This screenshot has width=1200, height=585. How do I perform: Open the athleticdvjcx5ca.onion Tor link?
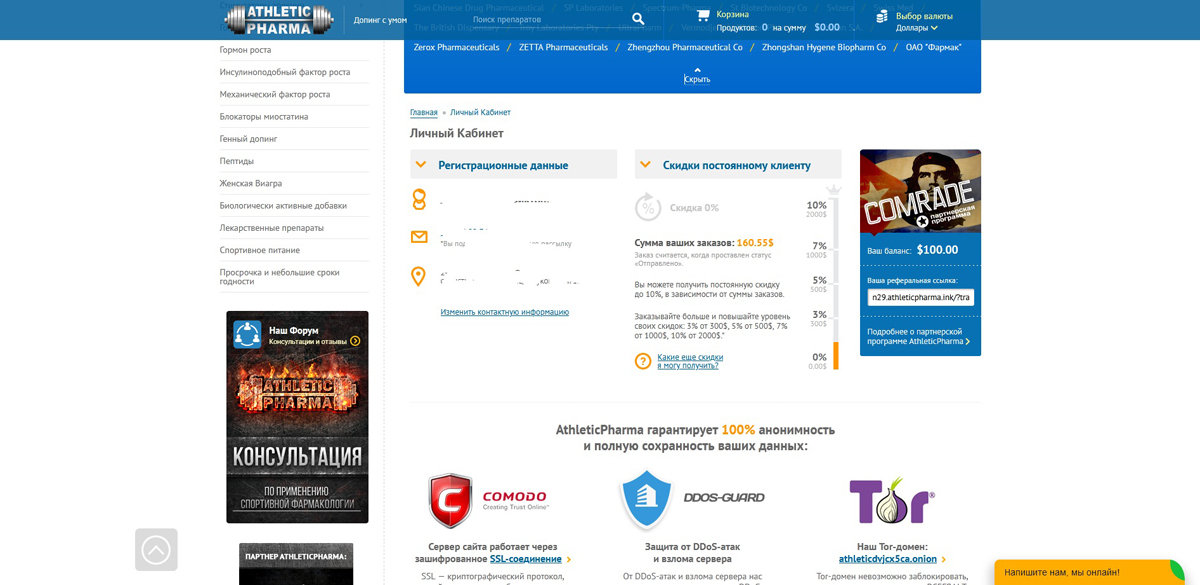(x=887, y=560)
